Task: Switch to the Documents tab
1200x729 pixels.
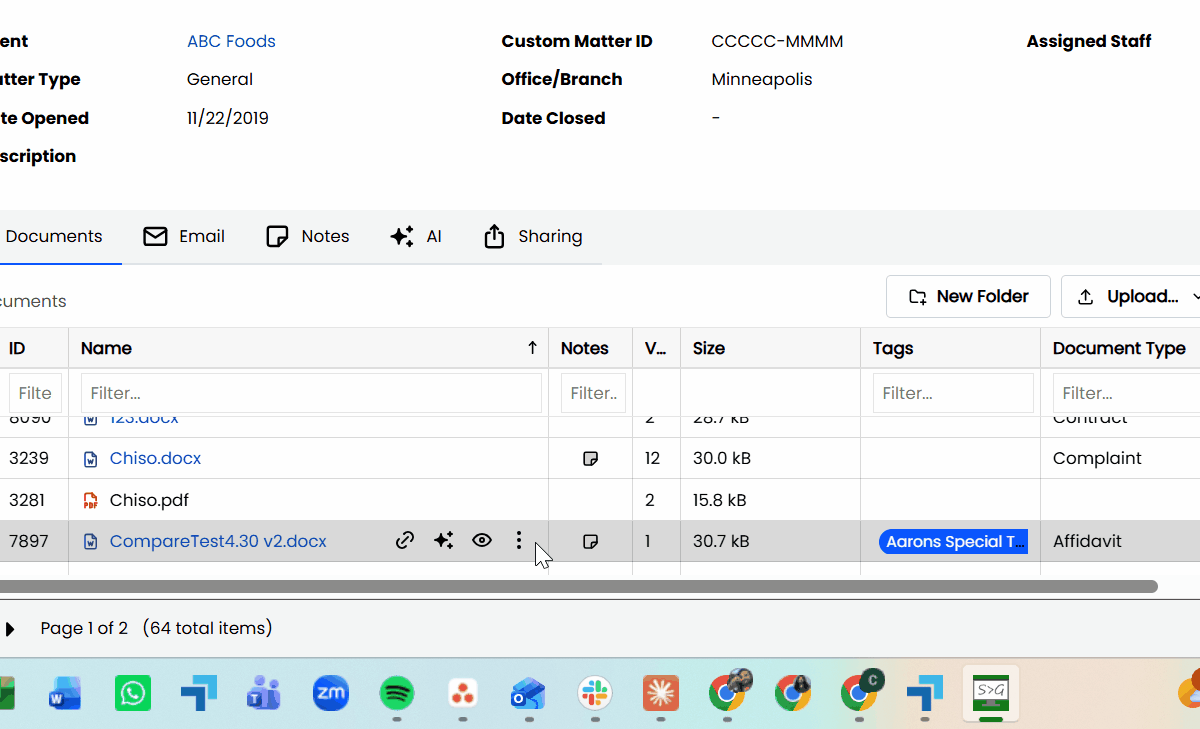Action: click(x=54, y=237)
